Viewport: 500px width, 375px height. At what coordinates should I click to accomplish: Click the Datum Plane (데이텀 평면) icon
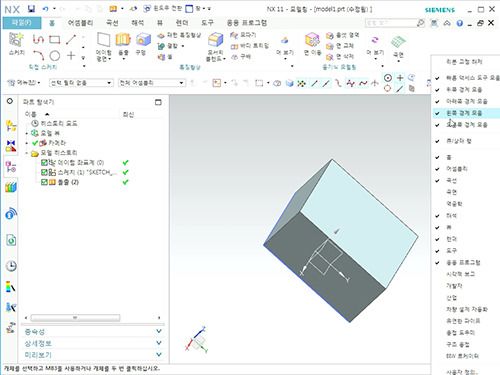[x=104, y=40]
